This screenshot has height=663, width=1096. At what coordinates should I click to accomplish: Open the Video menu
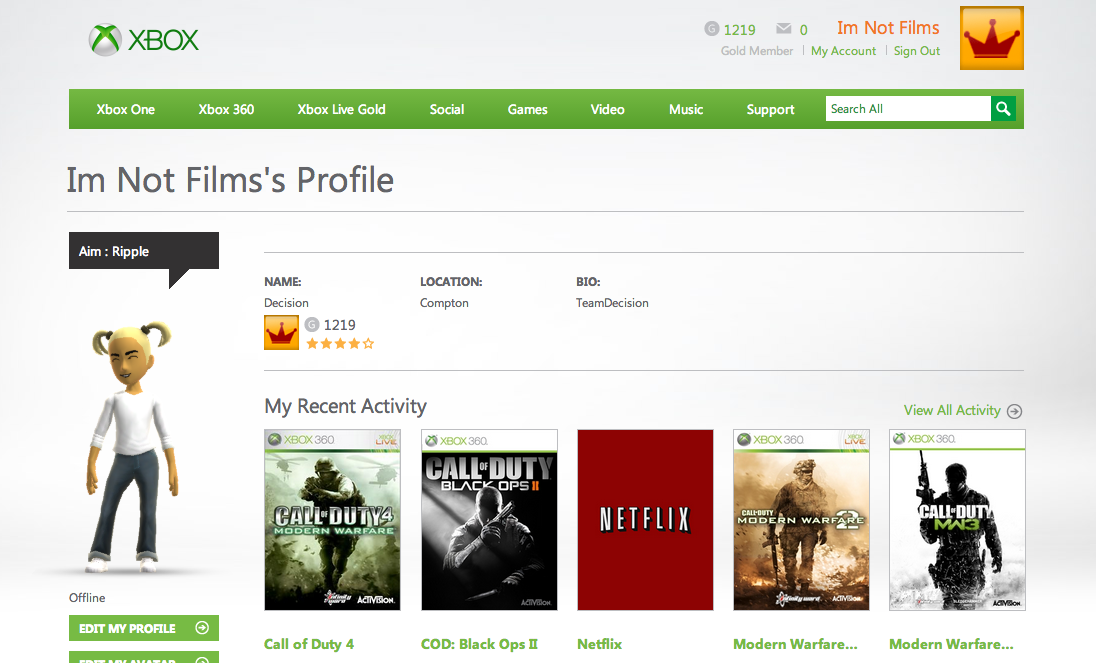pyautogui.click(x=607, y=109)
